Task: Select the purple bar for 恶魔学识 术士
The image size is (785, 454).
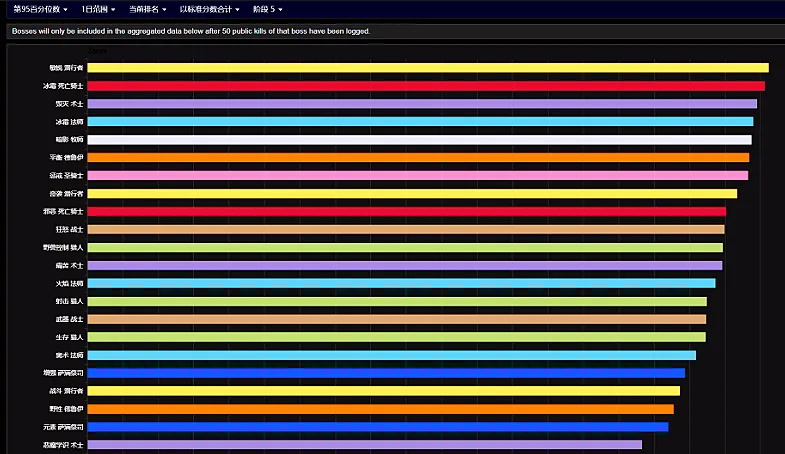Action: 364,444
